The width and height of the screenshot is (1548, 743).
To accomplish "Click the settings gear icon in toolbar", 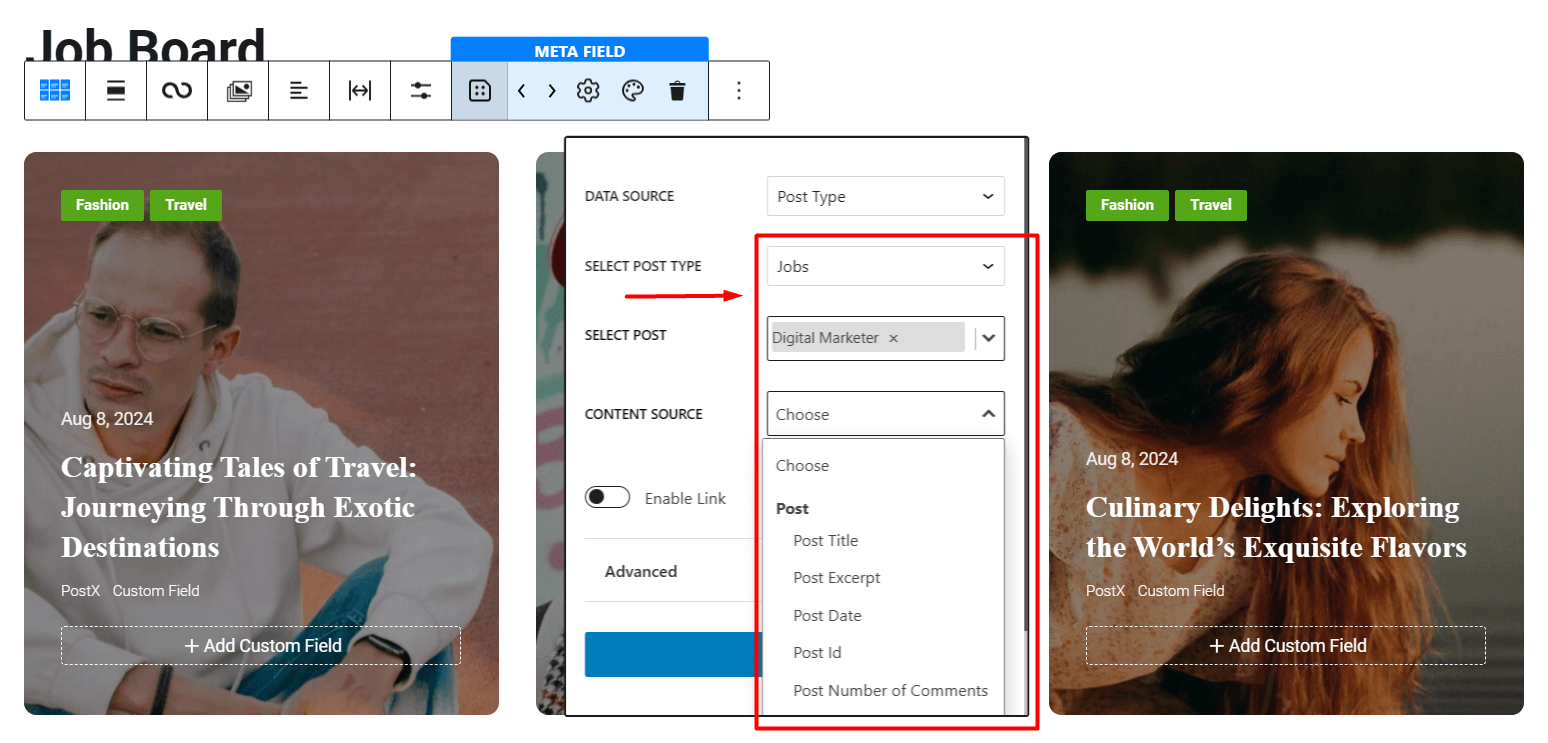I will [587, 90].
